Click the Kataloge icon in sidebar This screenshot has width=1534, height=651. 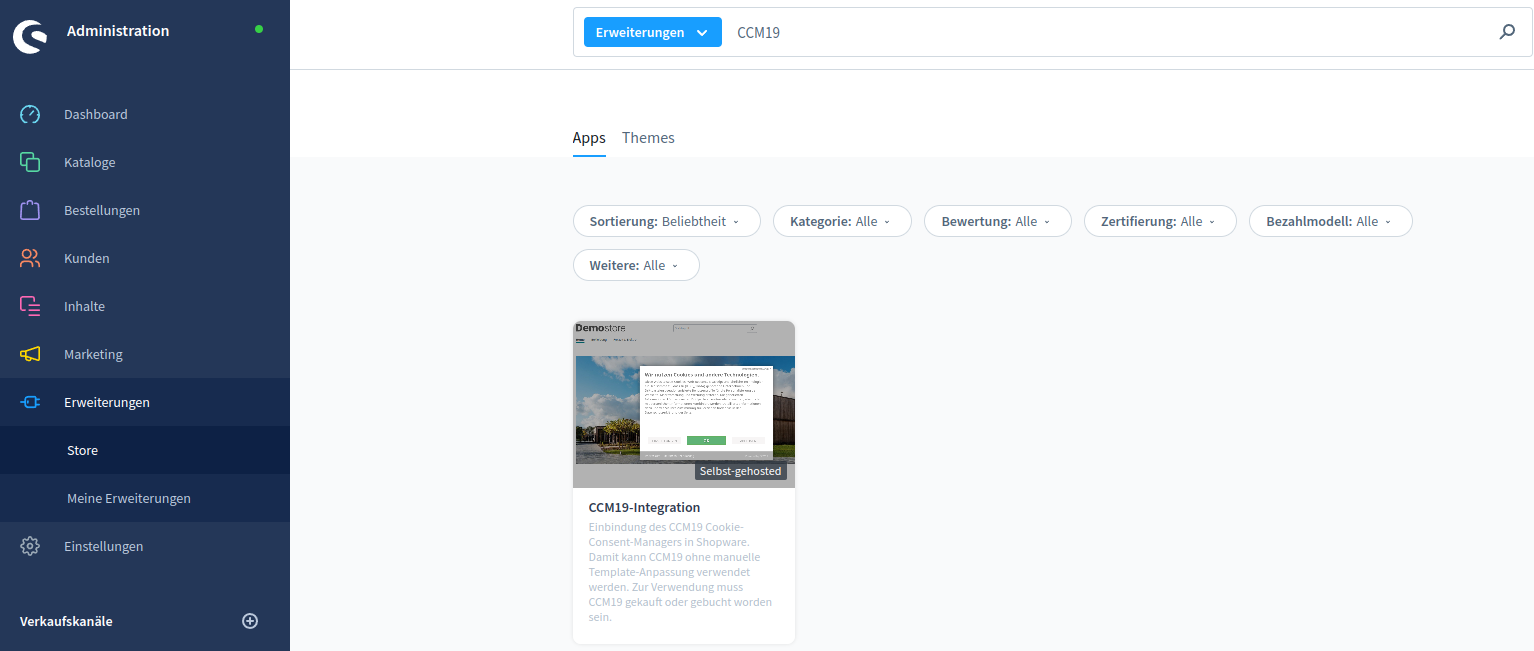coord(30,162)
